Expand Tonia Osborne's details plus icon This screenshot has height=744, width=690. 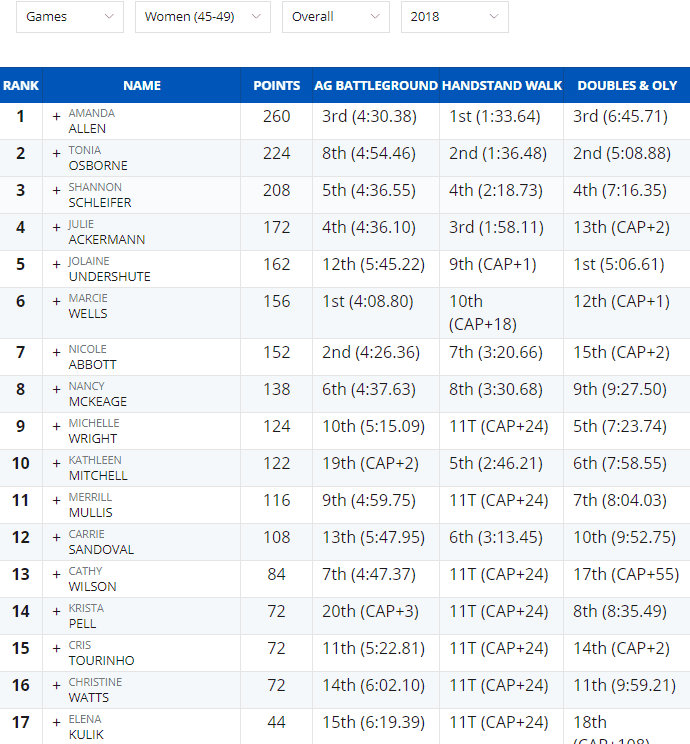pyautogui.click(x=56, y=153)
